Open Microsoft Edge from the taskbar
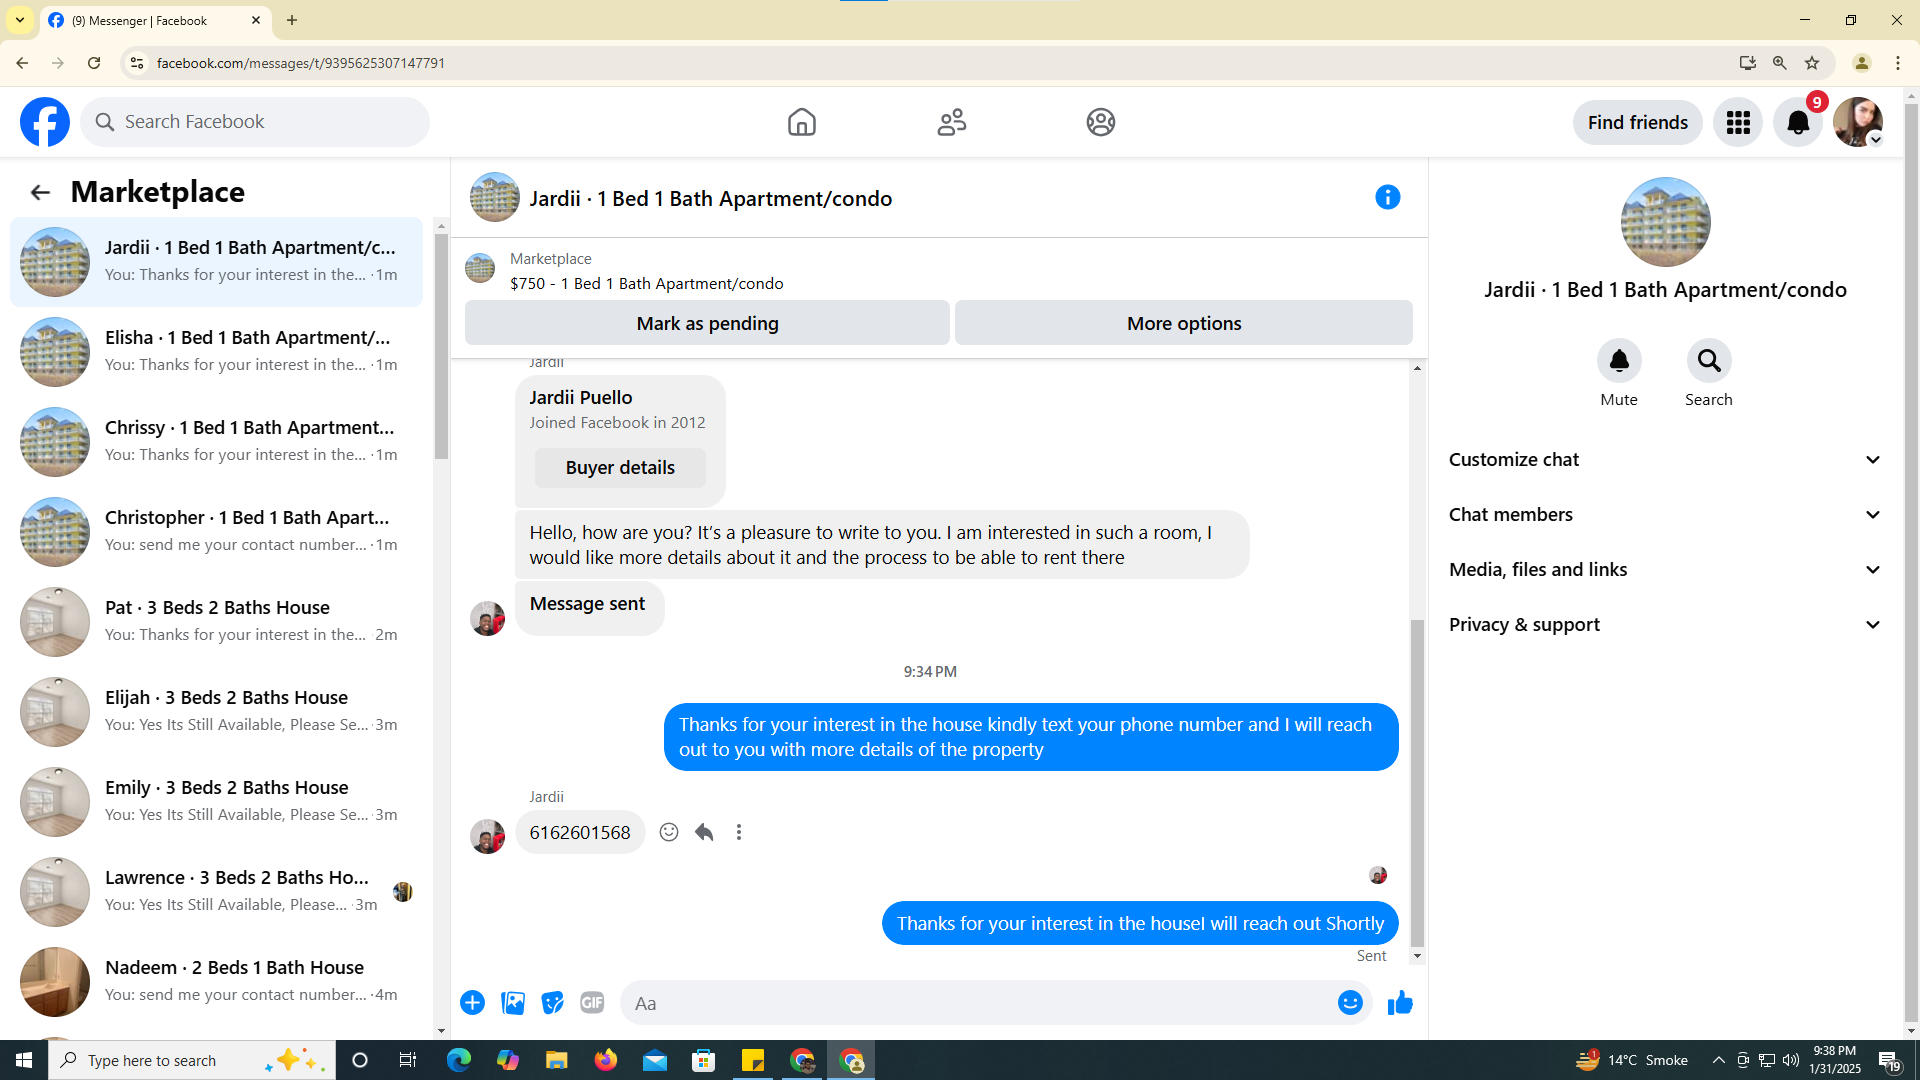This screenshot has width=1920, height=1080. 458,1060
